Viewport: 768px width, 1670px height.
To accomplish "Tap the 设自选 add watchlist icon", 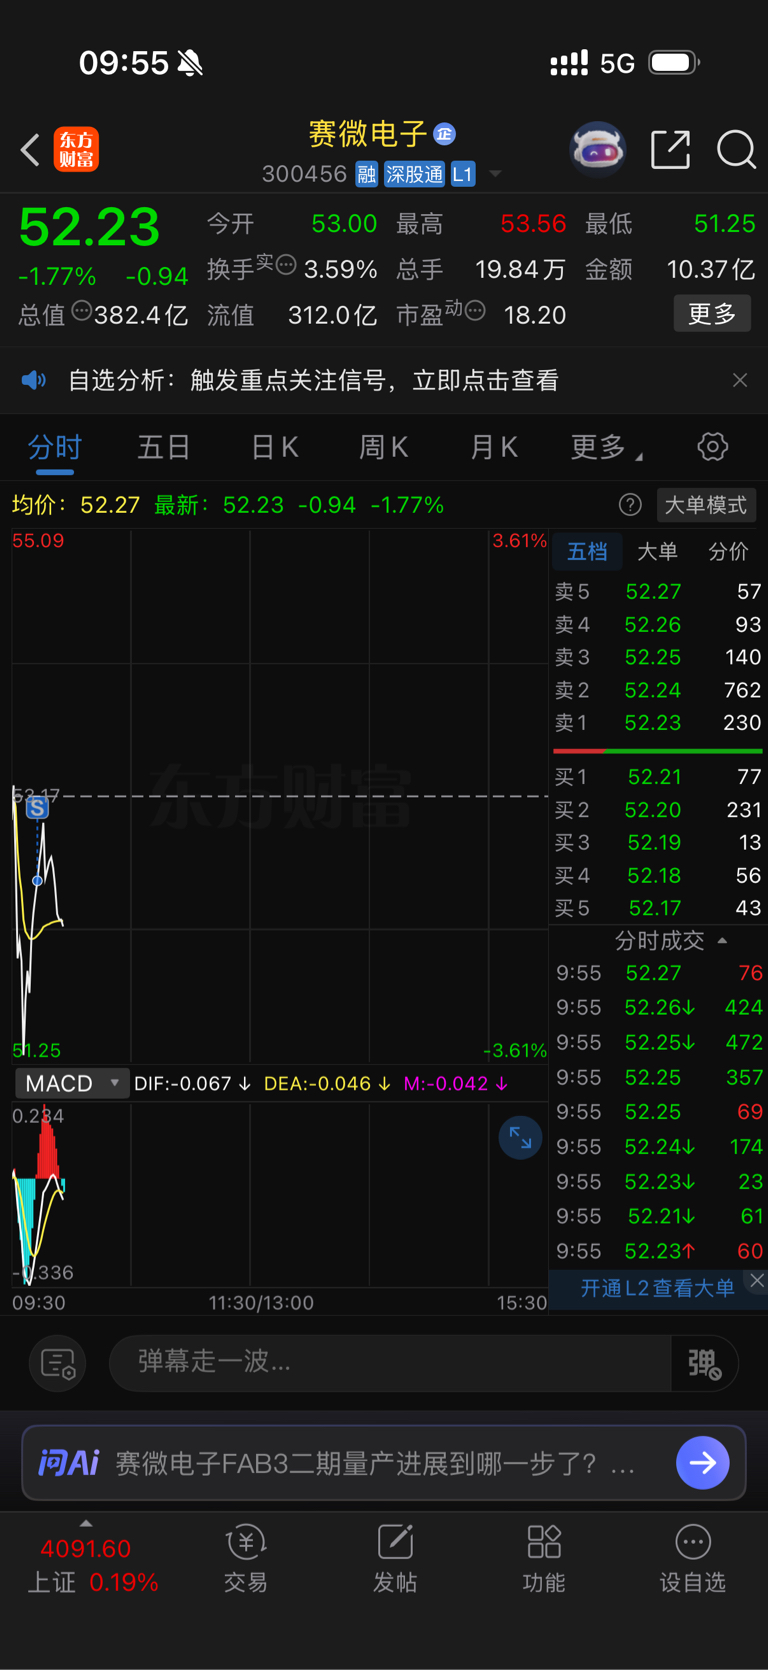I will [693, 1558].
